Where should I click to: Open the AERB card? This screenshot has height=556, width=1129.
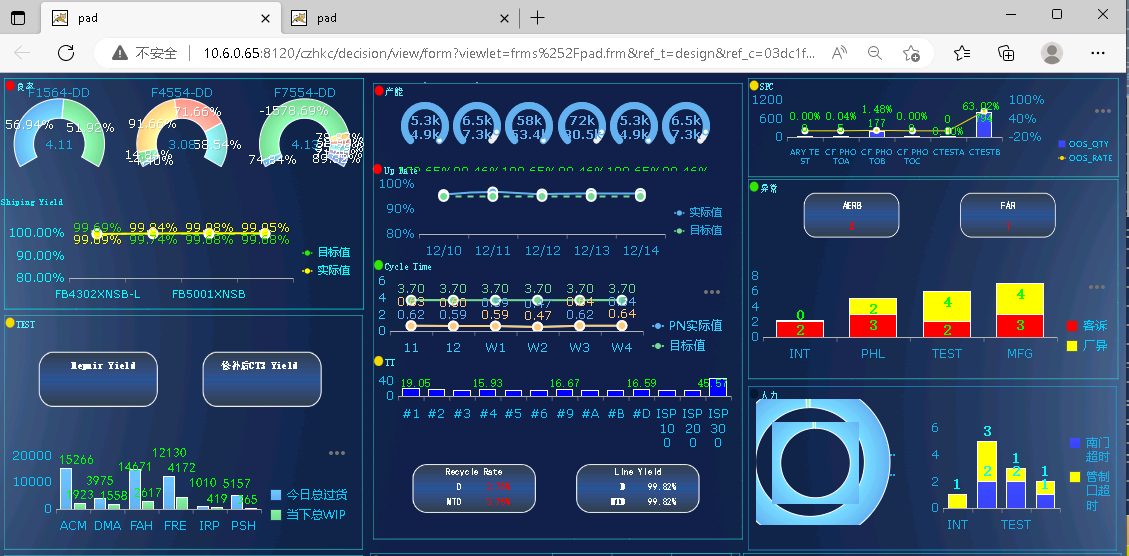pos(852,215)
